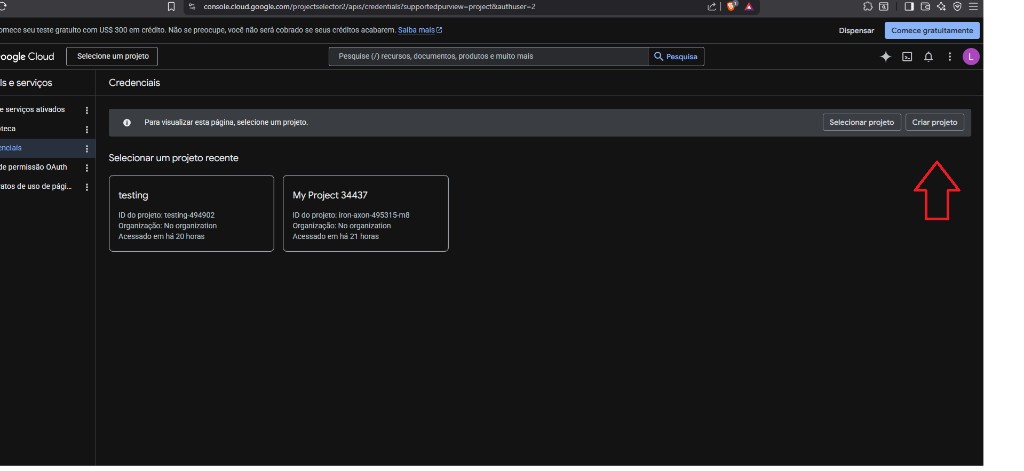This screenshot has width=1024, height=471.
Task: Open Brave Wallet icon
Action: (x=925, y=7)
